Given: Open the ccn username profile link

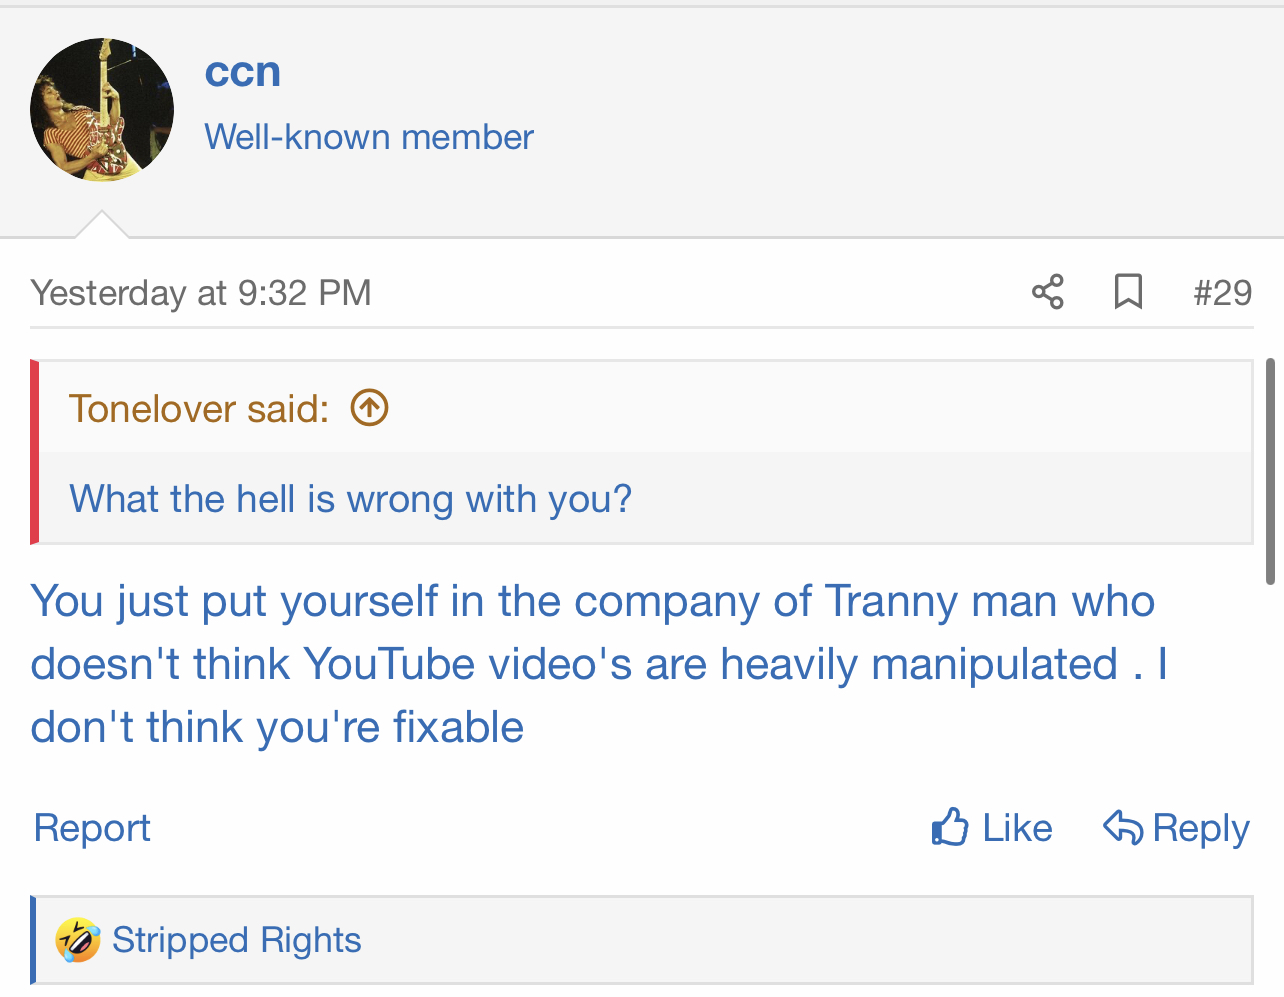Looking at the screenshot, I should coord(242,72).
